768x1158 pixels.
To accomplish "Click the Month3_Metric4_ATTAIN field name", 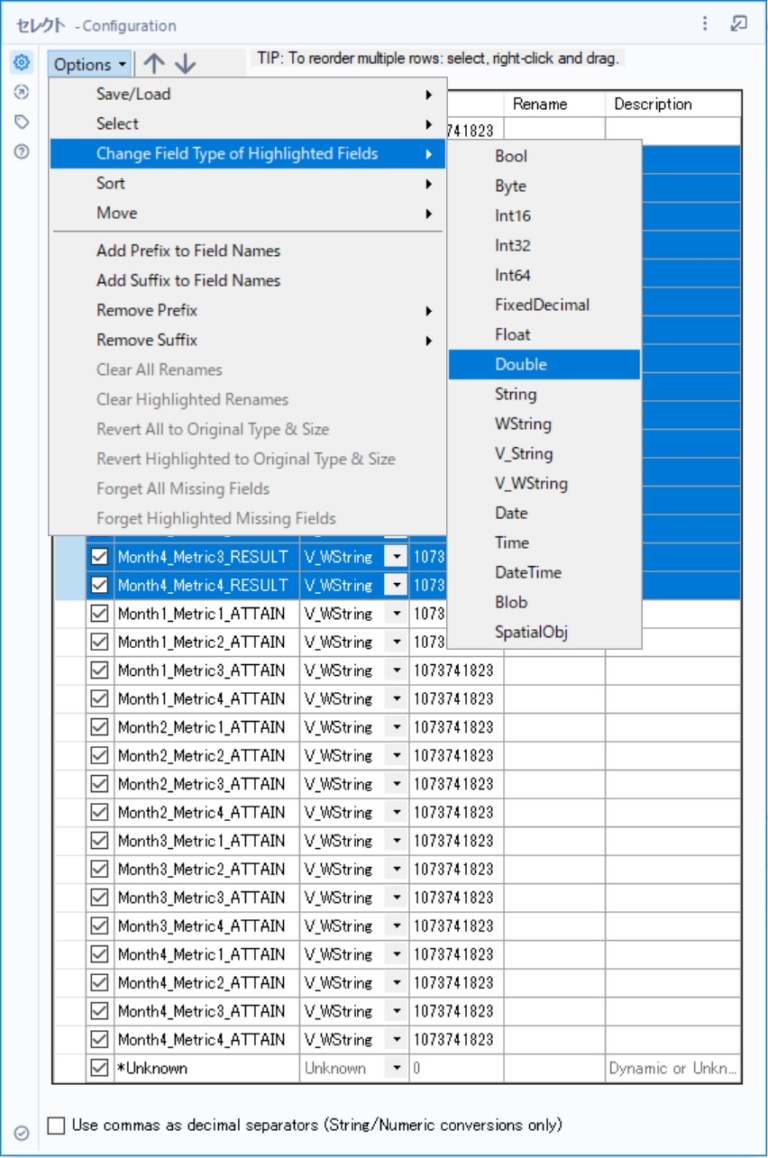I will [x=201, y=925].
